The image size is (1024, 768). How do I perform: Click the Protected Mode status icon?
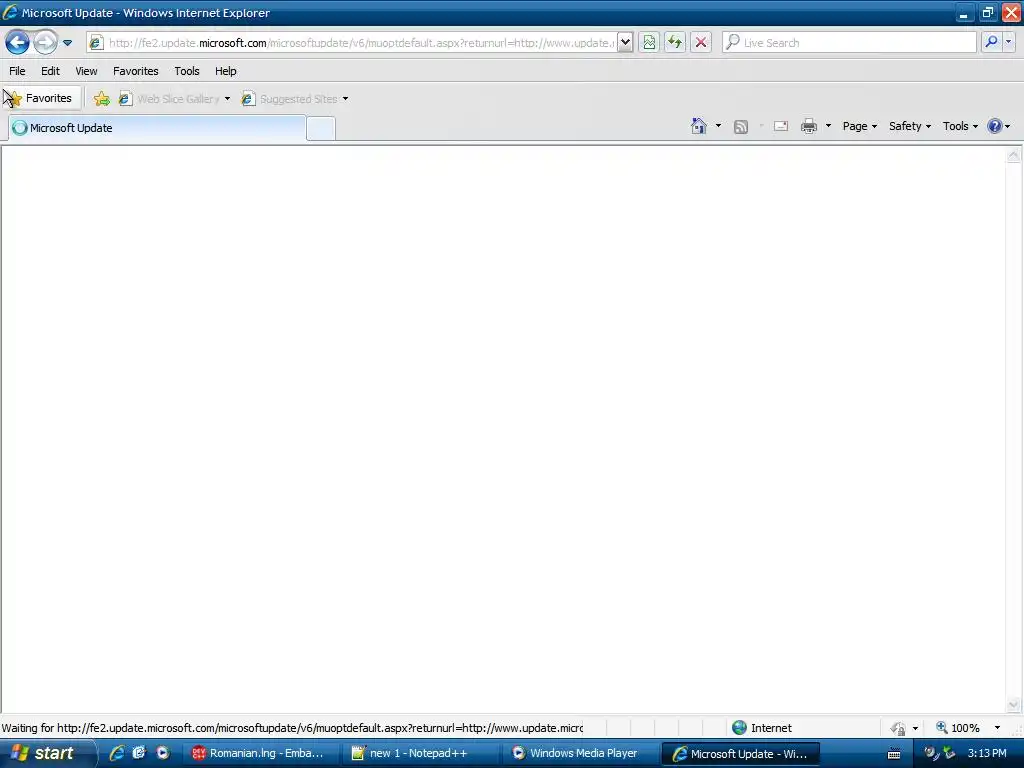click(x=899, y=728)
